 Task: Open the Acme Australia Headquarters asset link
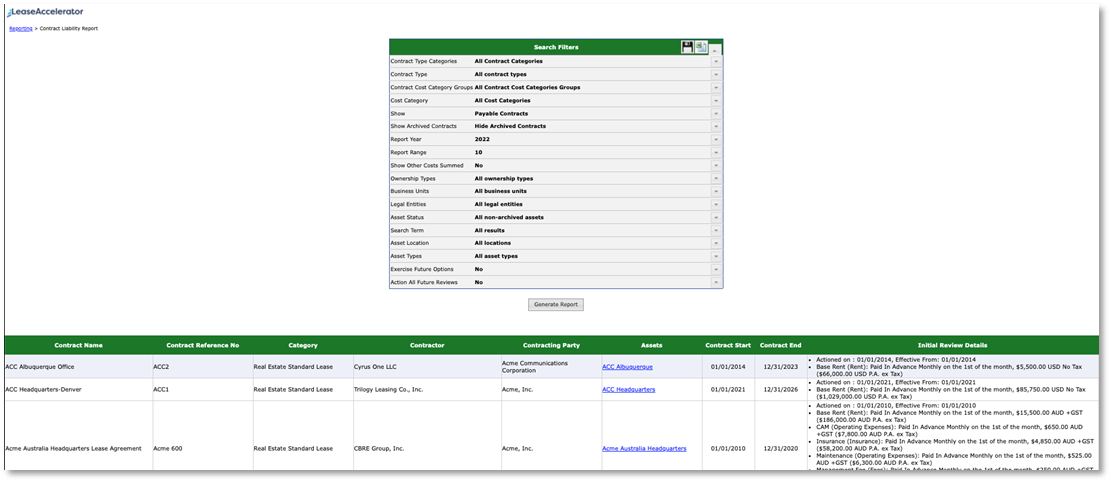(x=644, y=449)
